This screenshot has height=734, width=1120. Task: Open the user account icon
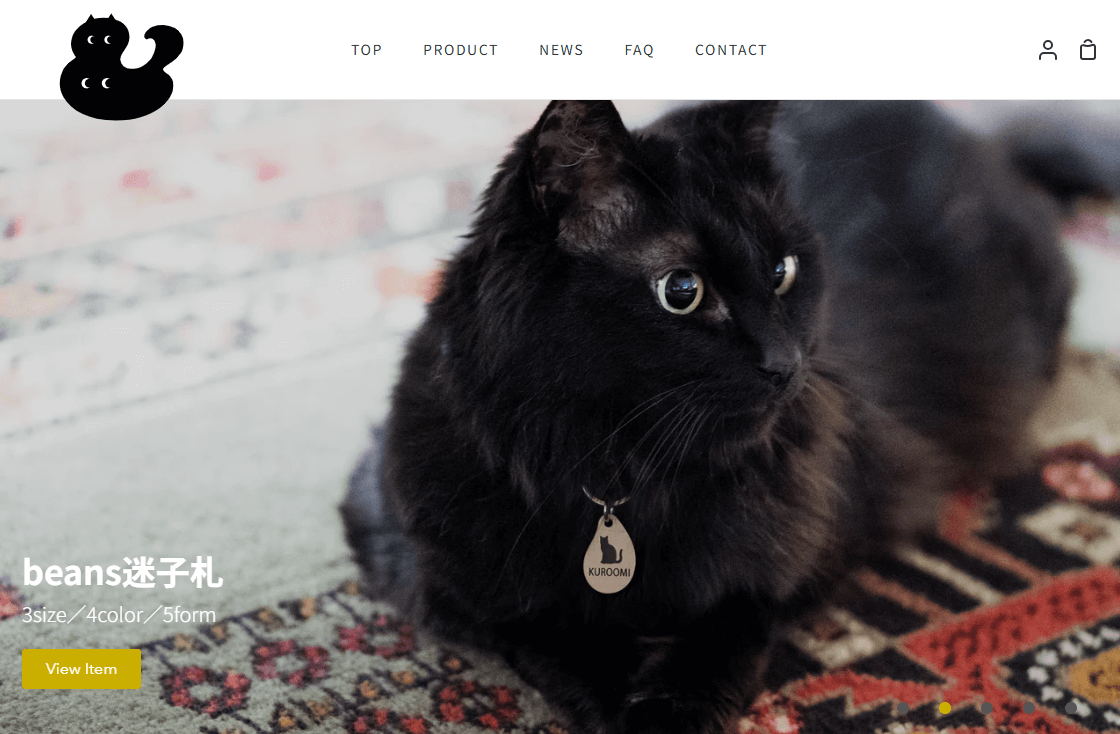click(x=1047, y=50)
